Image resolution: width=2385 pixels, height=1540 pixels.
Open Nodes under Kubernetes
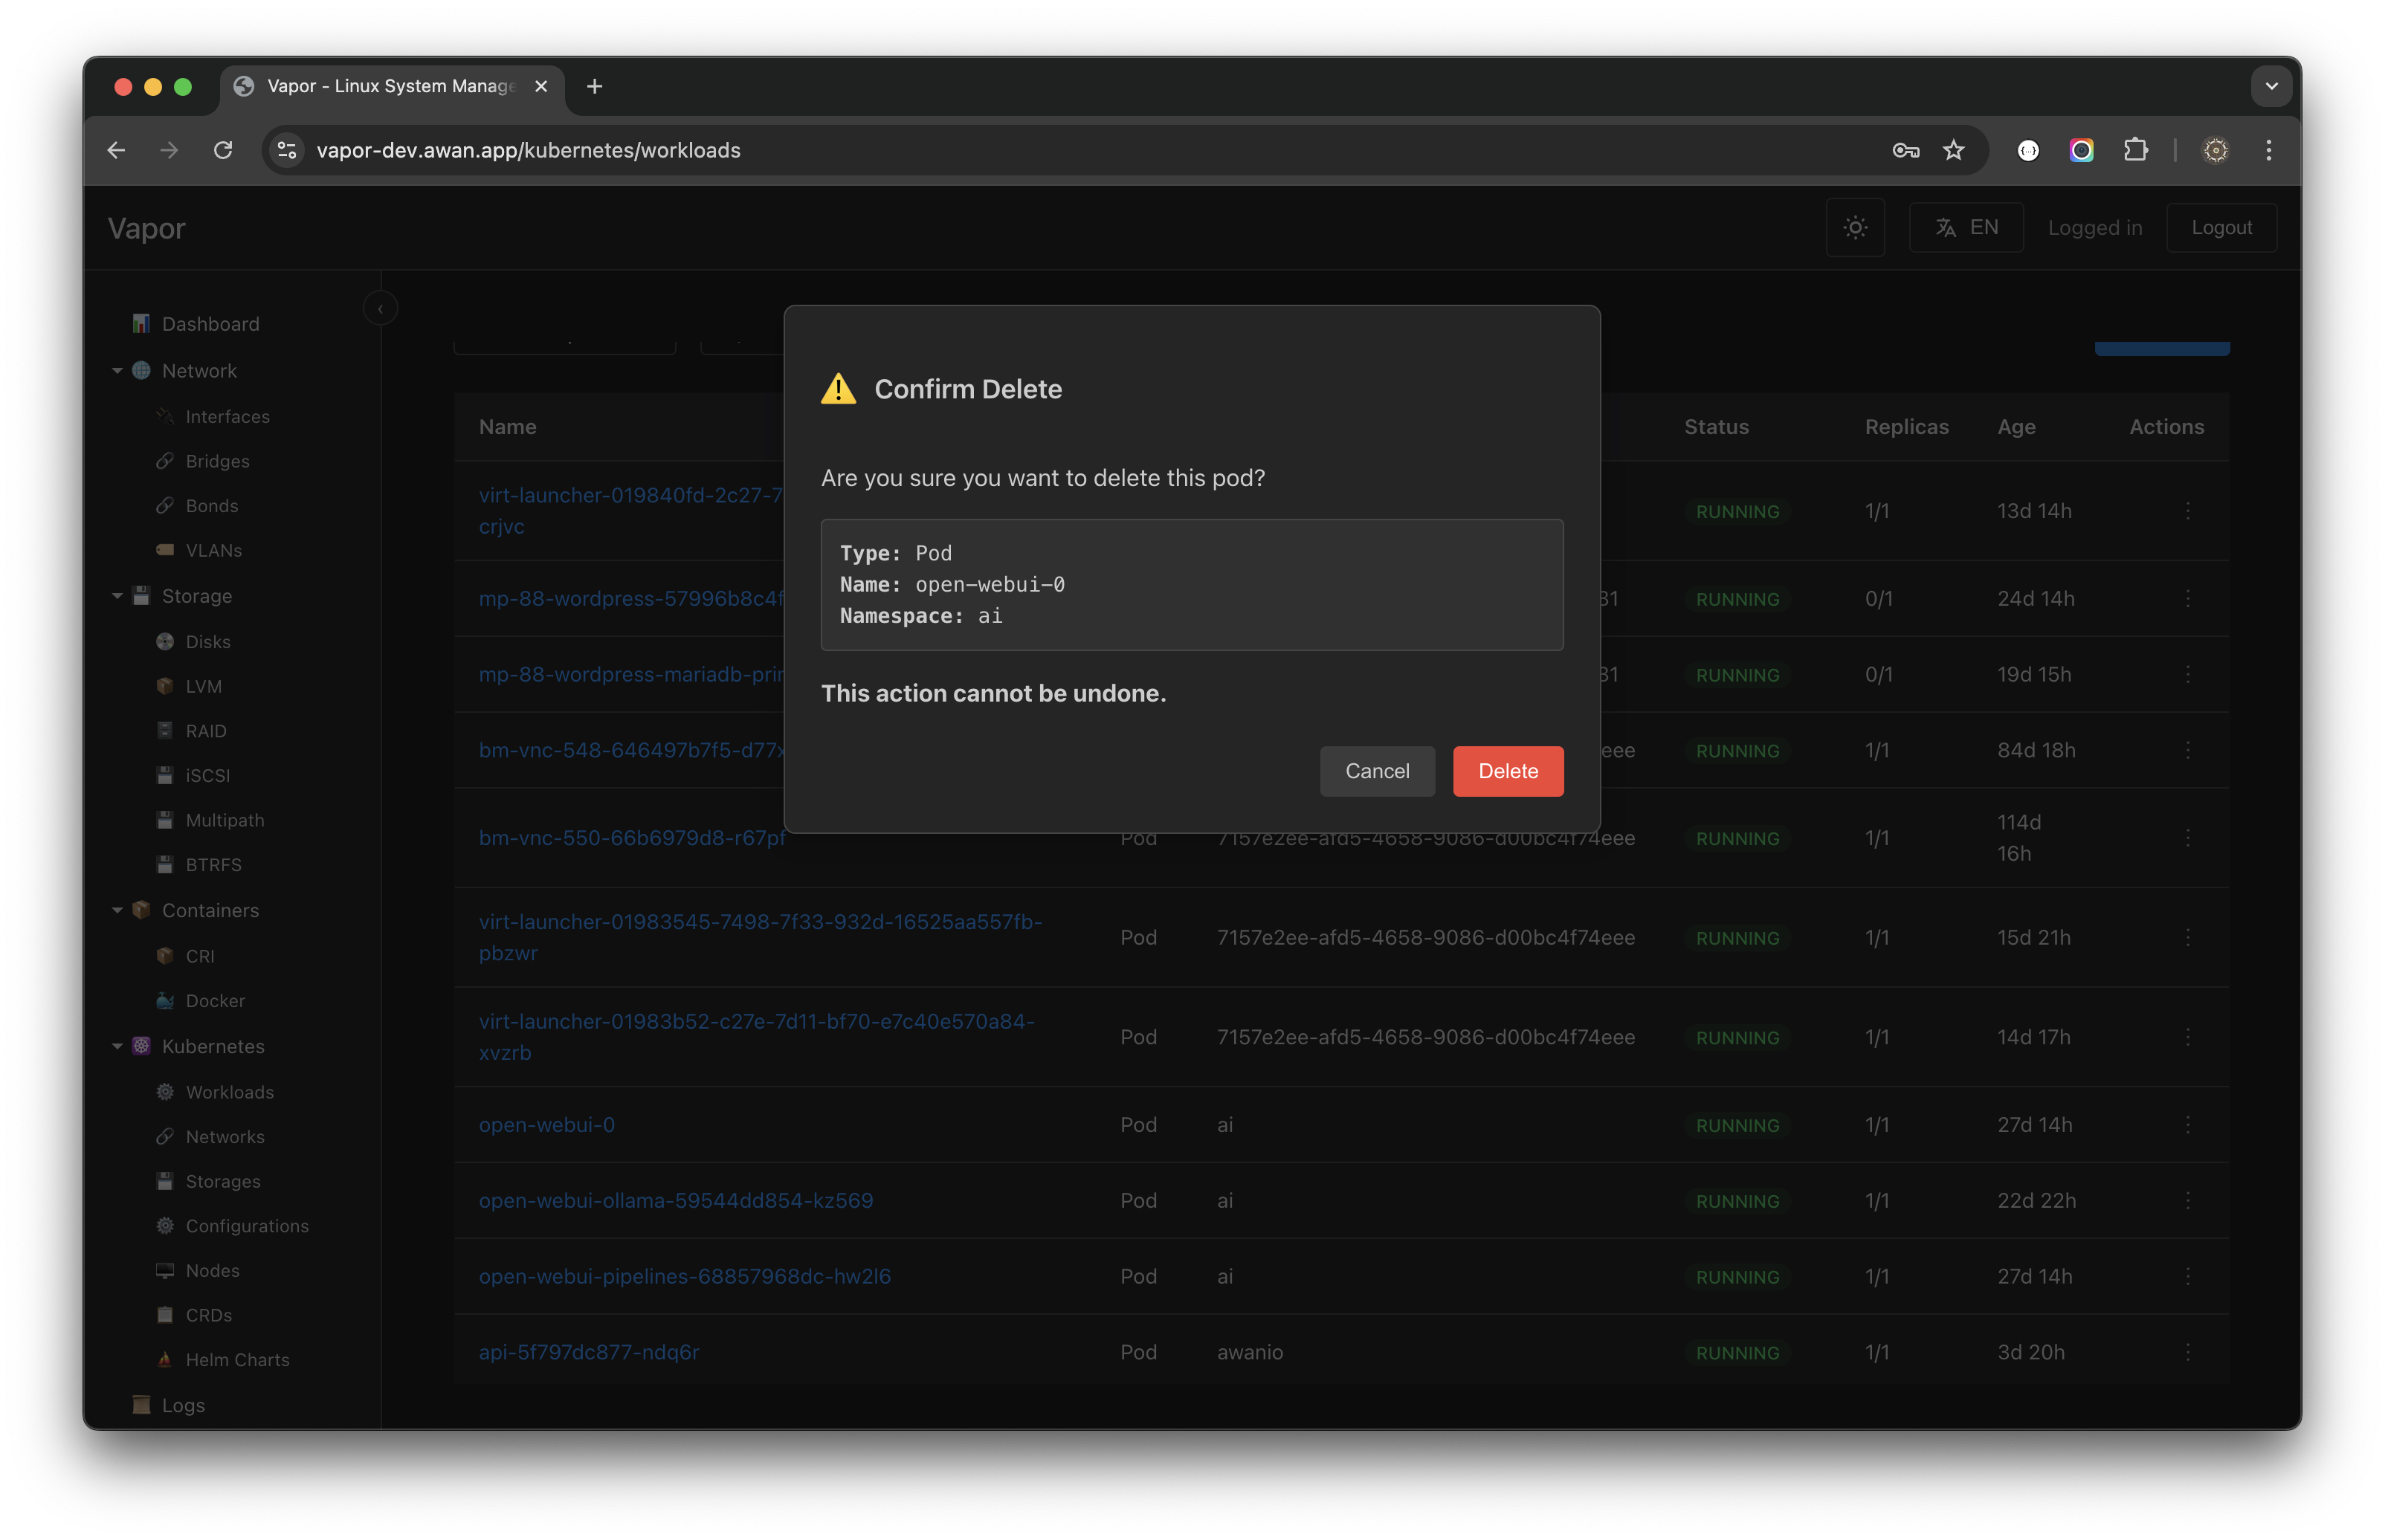pos(212,1271)
